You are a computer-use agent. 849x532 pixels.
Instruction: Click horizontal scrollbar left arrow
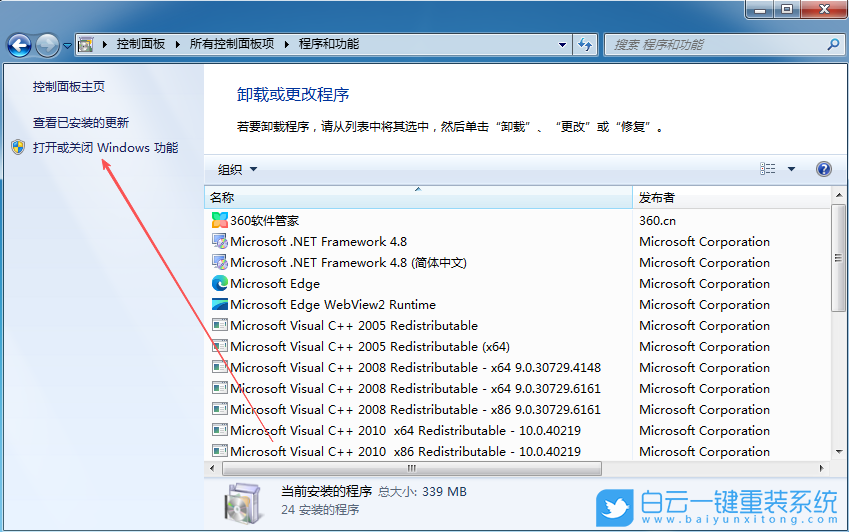[212, 468]
